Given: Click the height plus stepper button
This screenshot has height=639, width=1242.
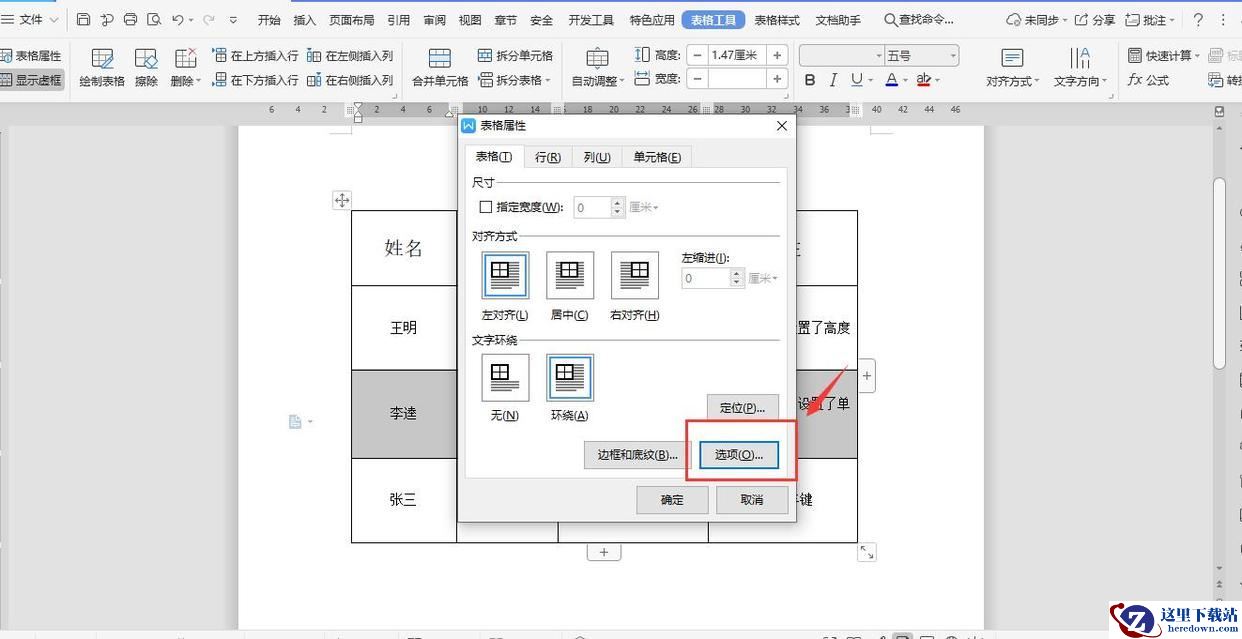Looking at the screenshot, I should 777,56.
